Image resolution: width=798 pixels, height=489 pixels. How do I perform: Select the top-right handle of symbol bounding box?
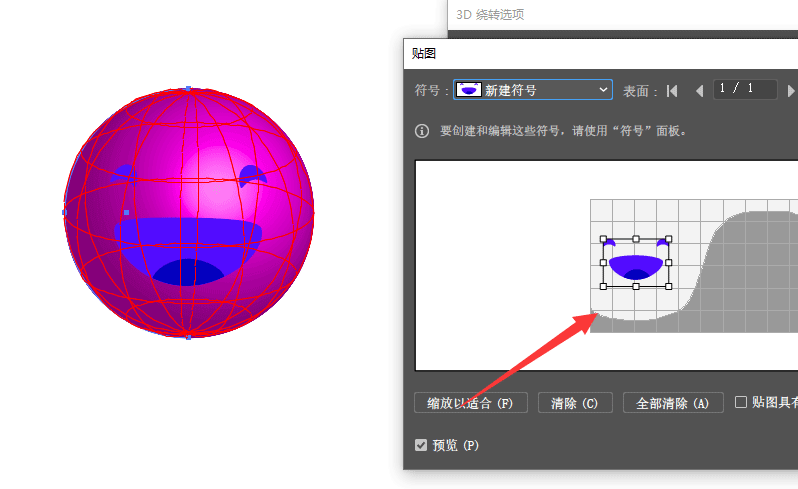(669, 240)
